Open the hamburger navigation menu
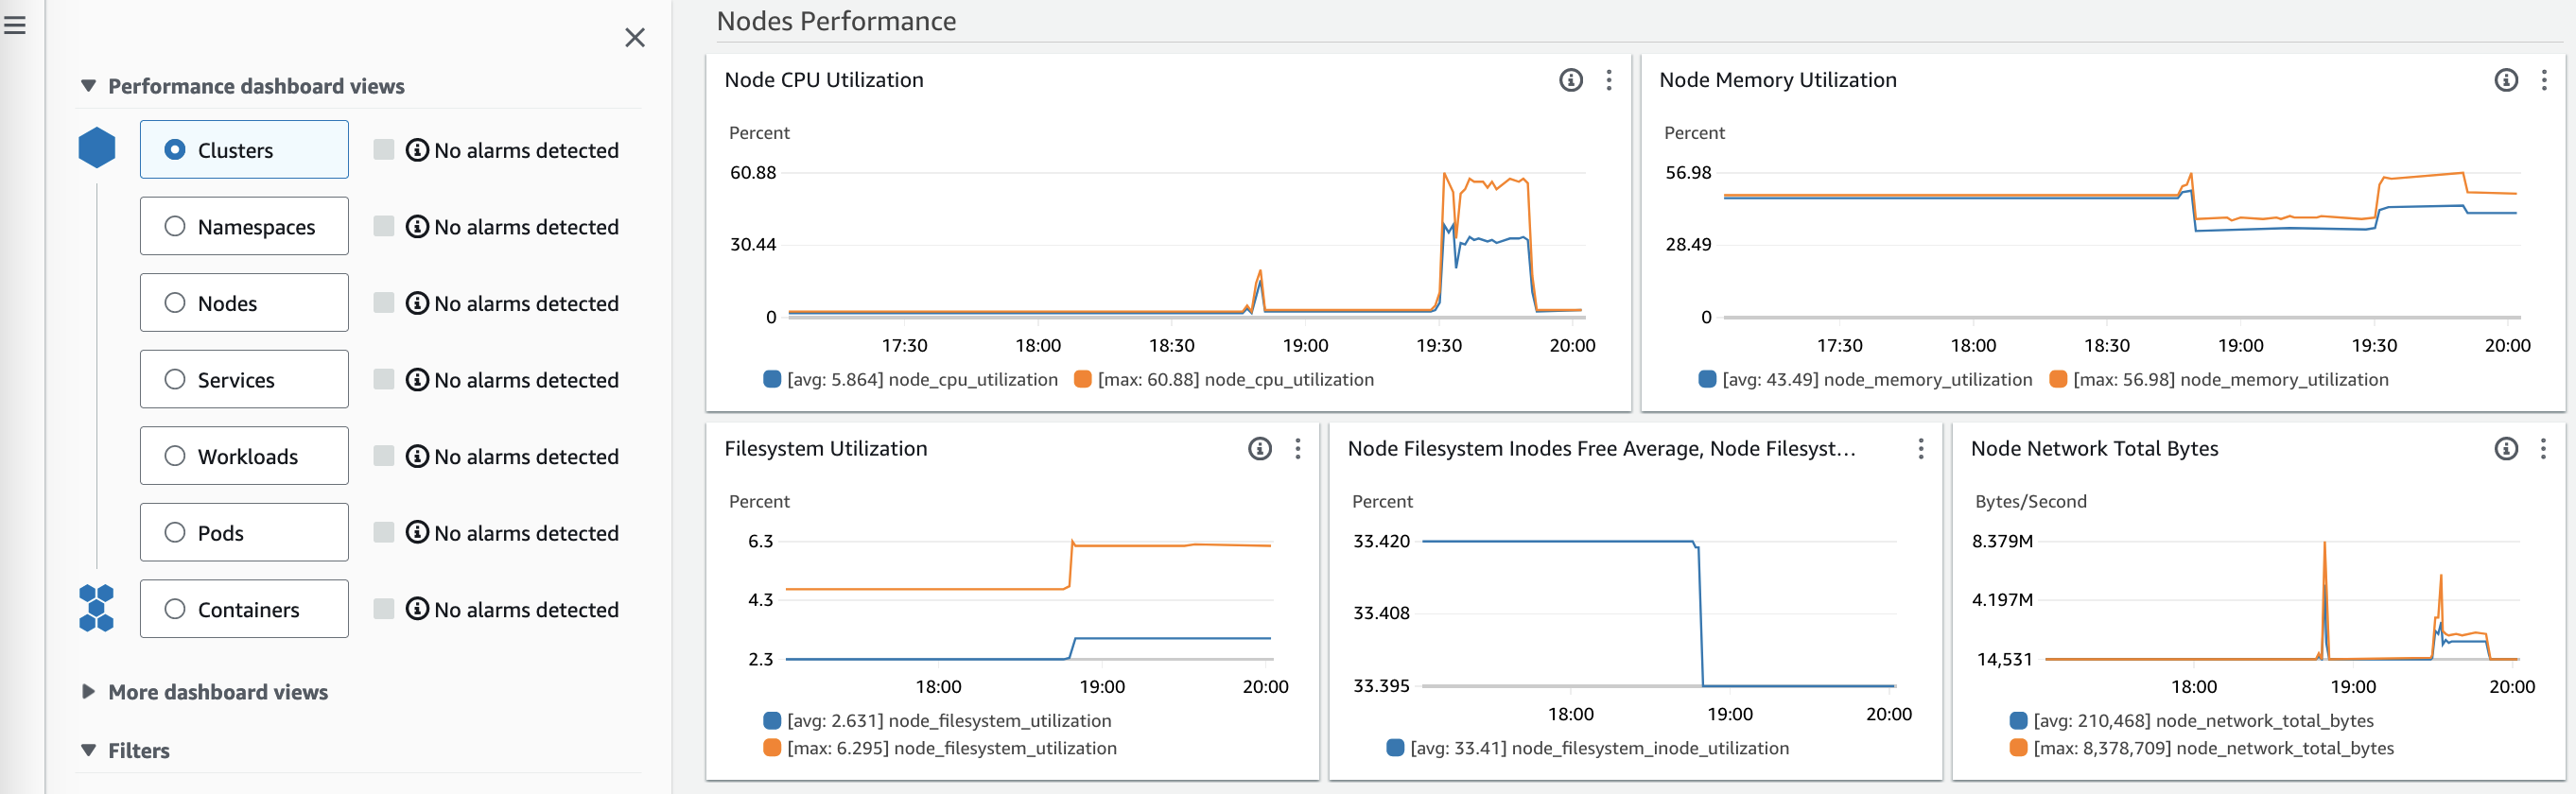 (15, 26)
